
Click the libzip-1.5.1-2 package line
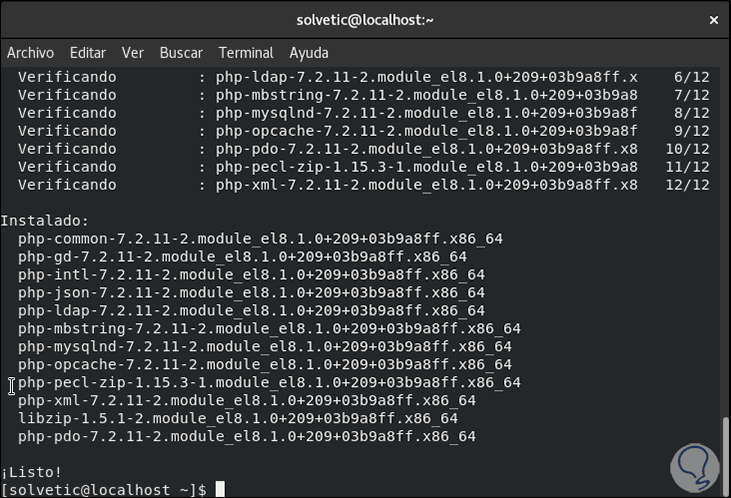click(238, 418)
